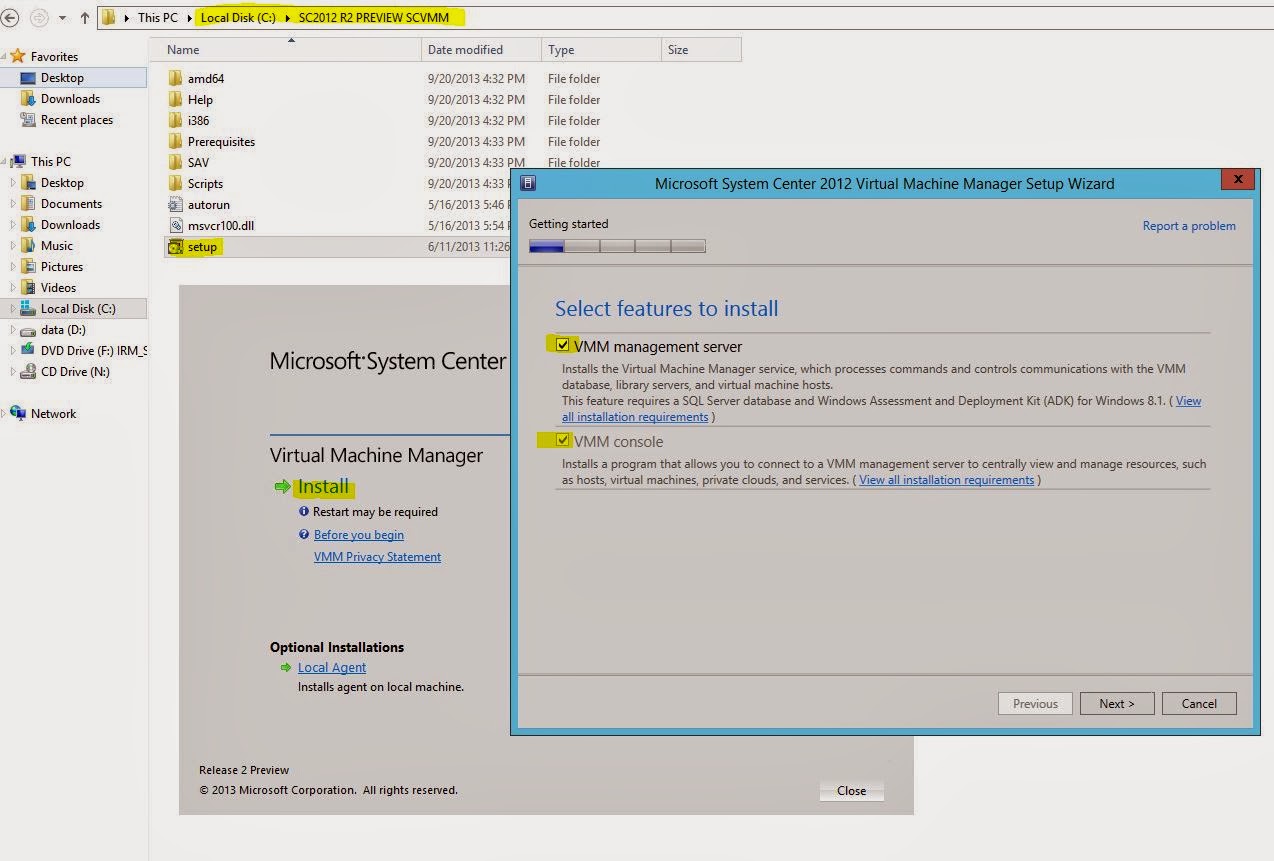1274x861 pixels.
Task: Select Desktop under Favorites in sidebar
Action: click(x=73, y=77)
